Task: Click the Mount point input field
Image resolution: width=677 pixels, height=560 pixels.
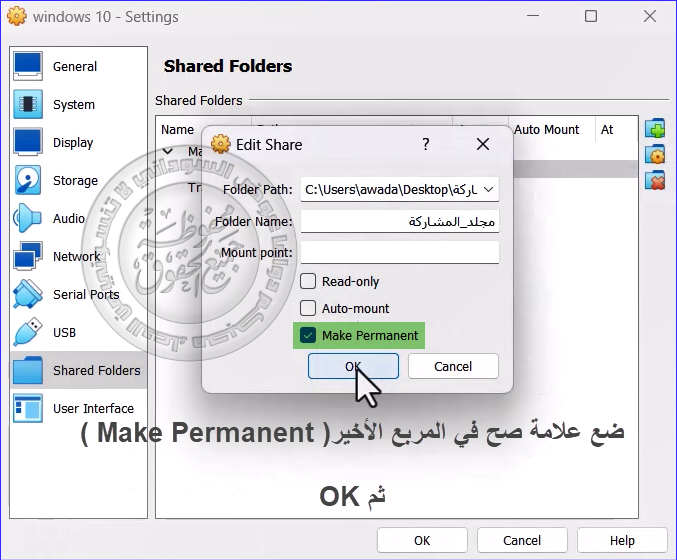Action: [399, 252]
